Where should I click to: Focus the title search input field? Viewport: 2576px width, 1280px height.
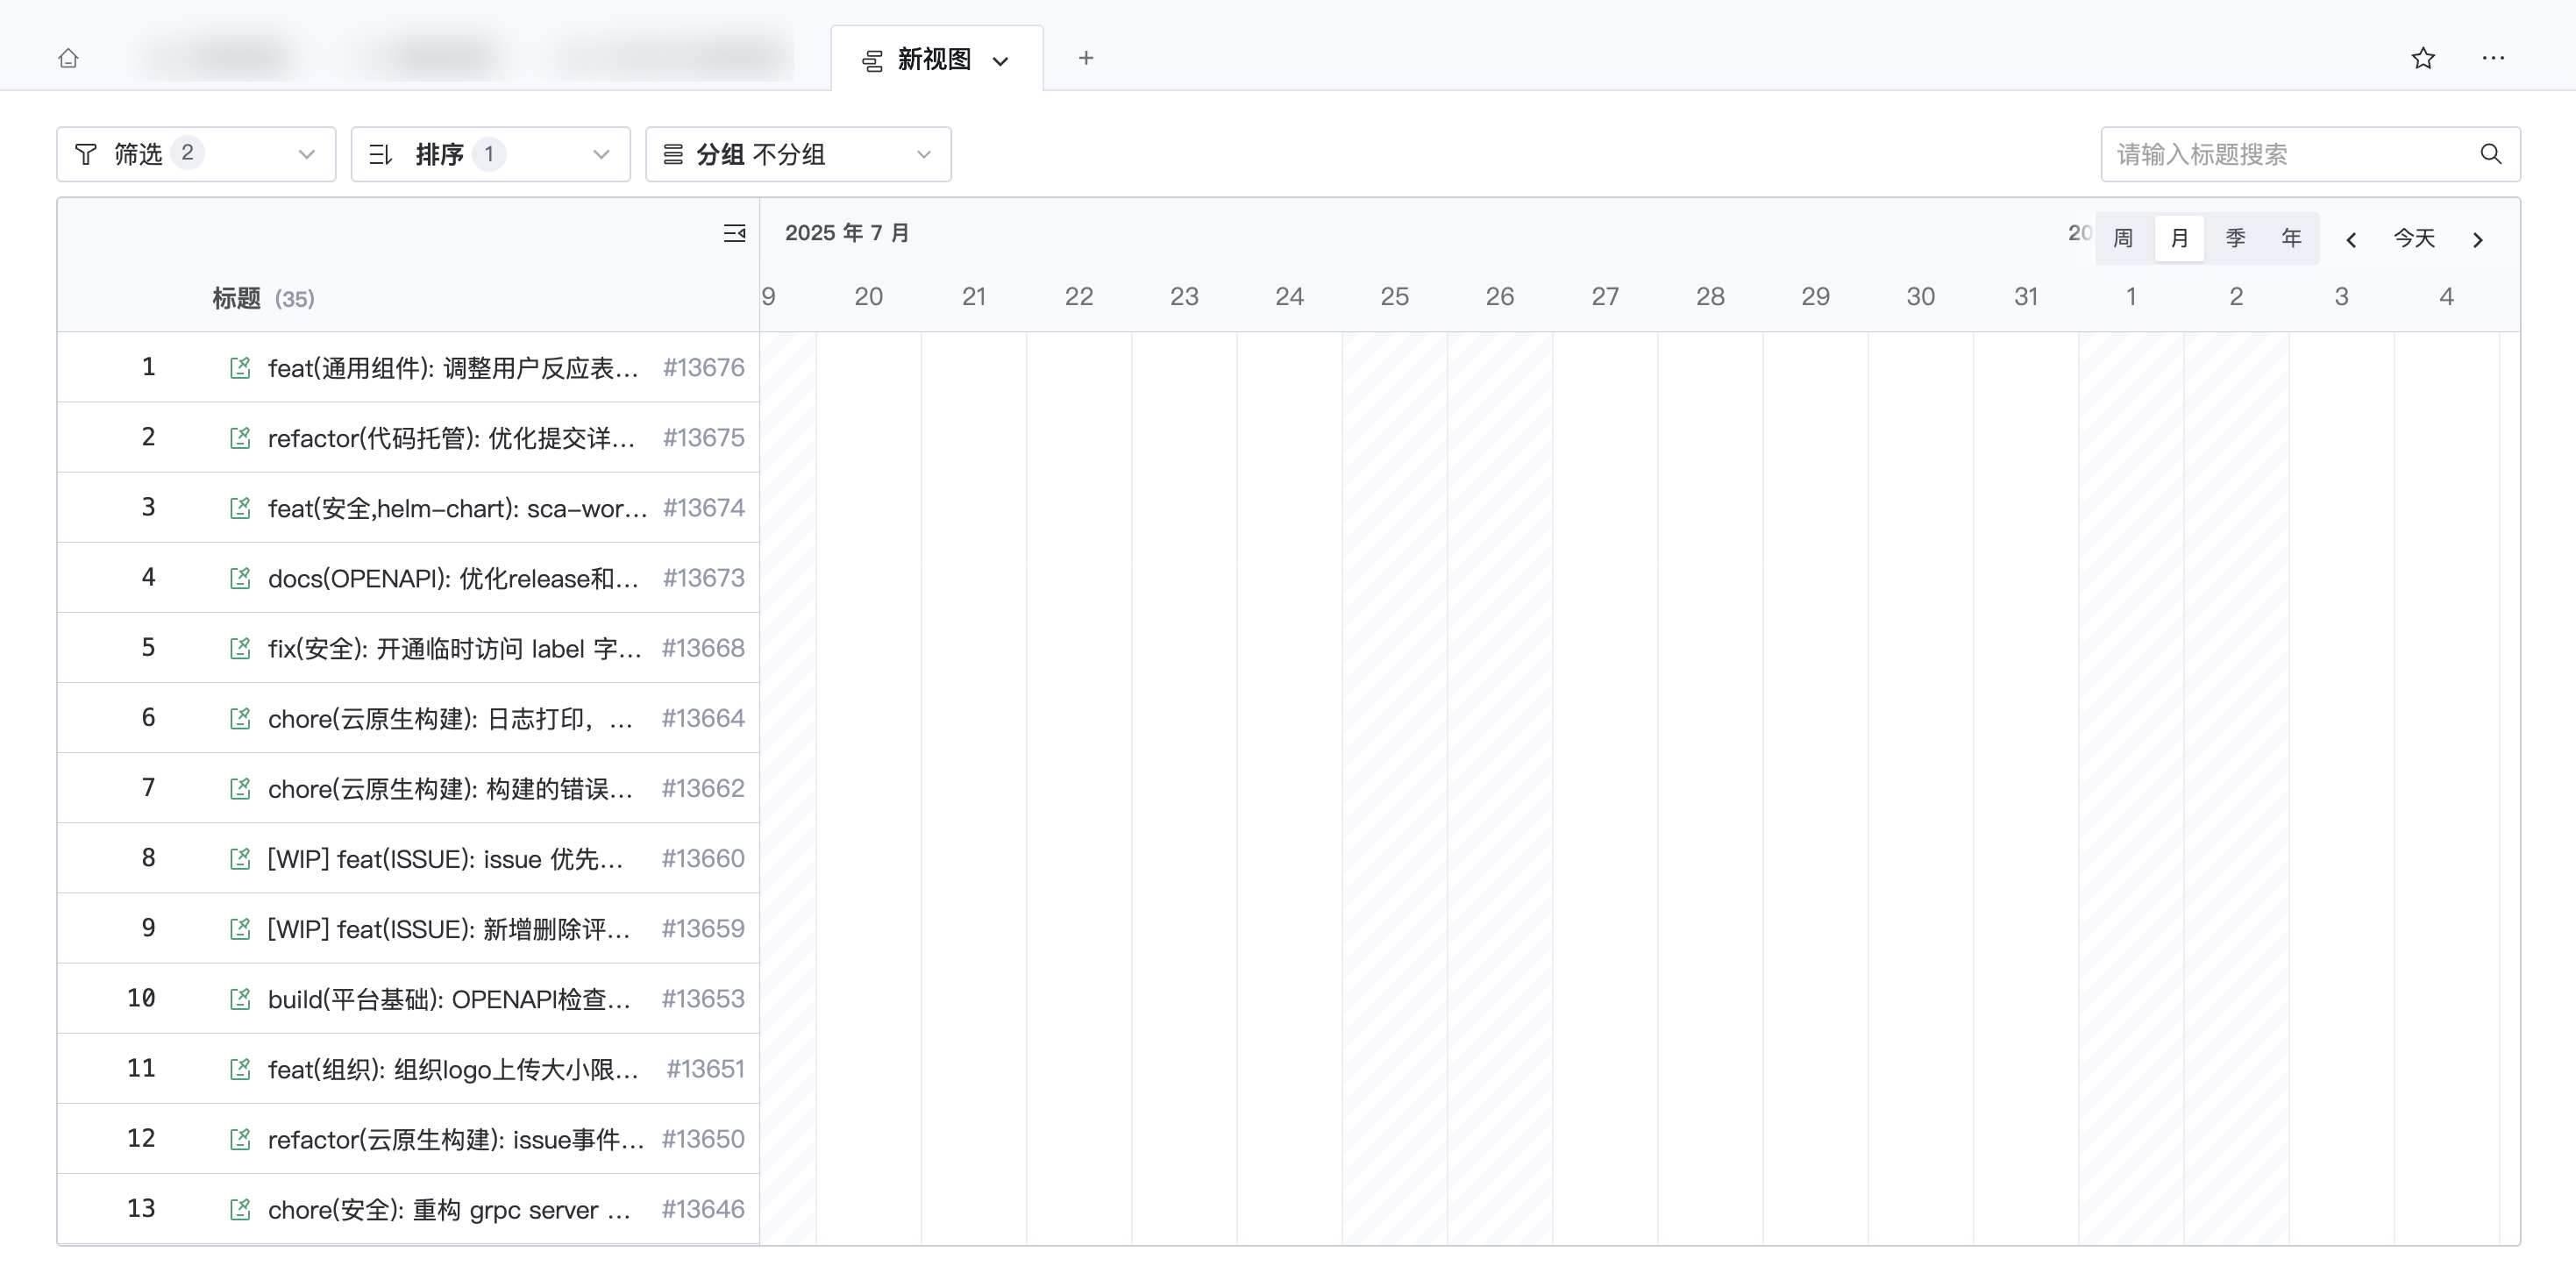[x=2280, y=154]
